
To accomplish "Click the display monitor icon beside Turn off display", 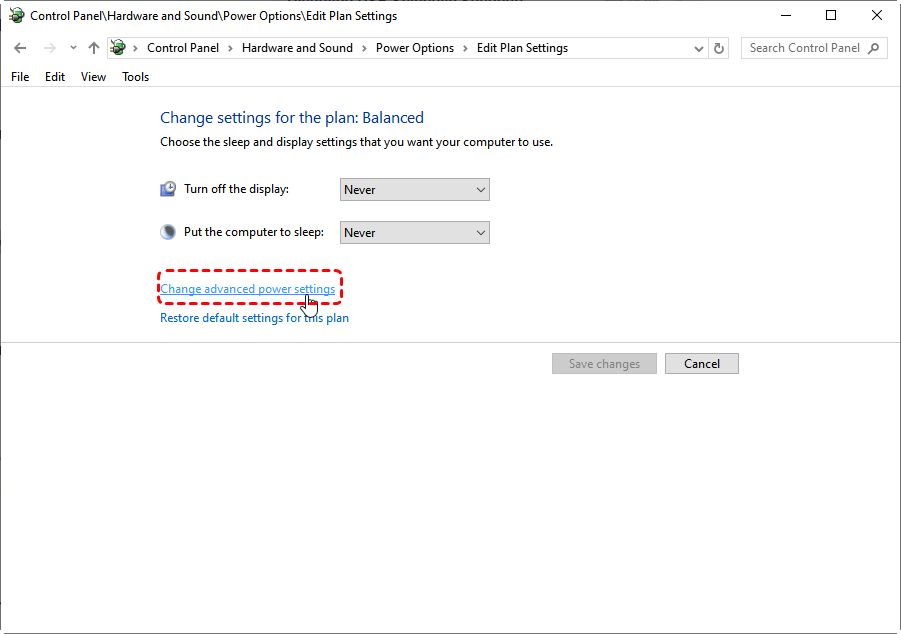I will pos(168,189).
